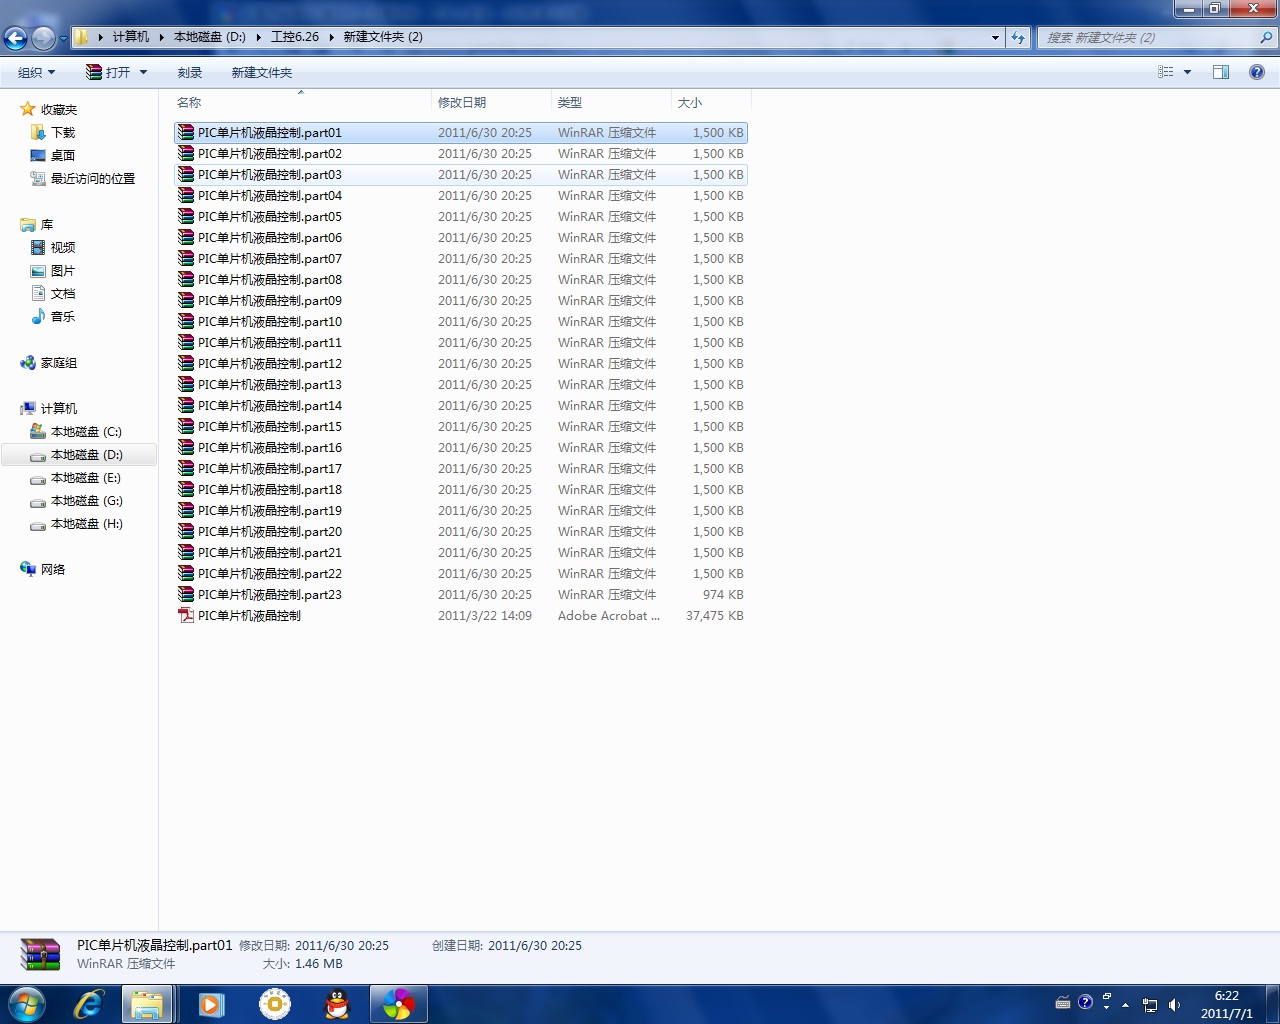Image resolution: width=1280 pixels, height=1024 pixels.
Task: Toggle the preview pane icon
Action: point(1220,72)
